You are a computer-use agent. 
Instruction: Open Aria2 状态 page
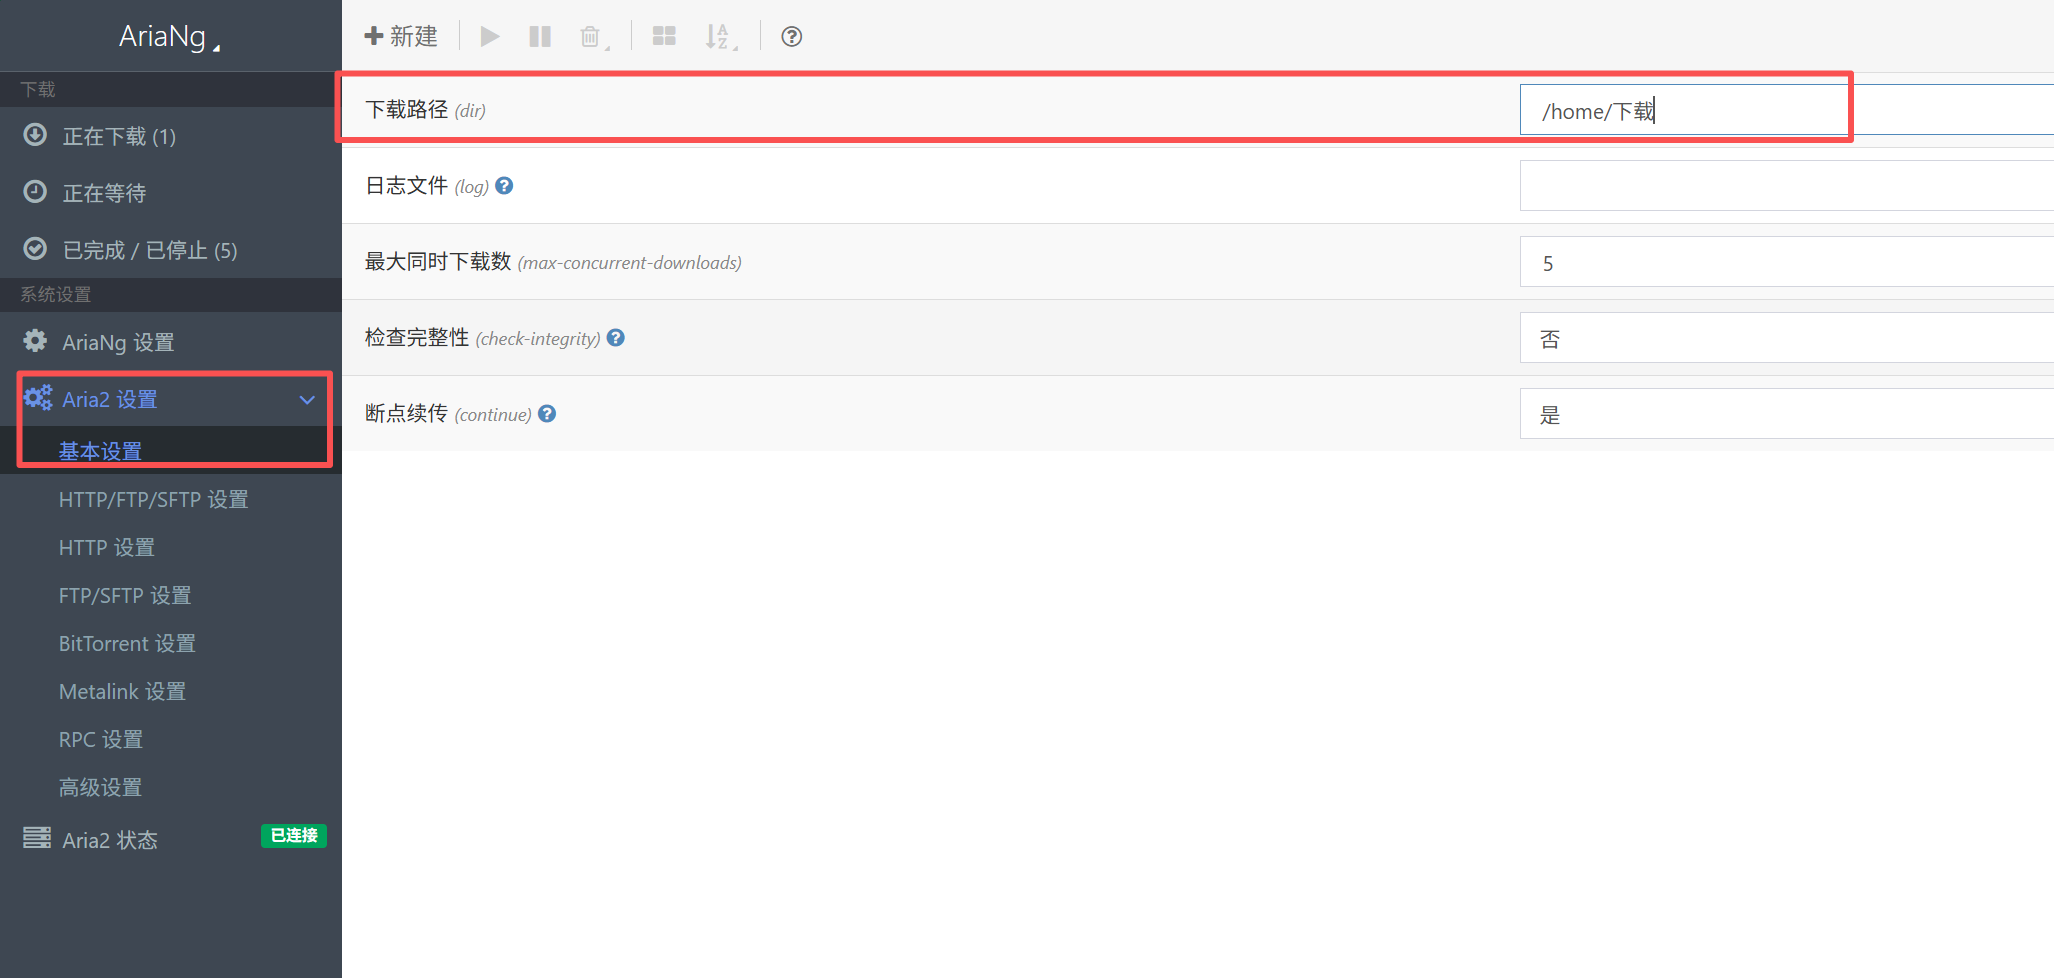(x=171, y=839)
